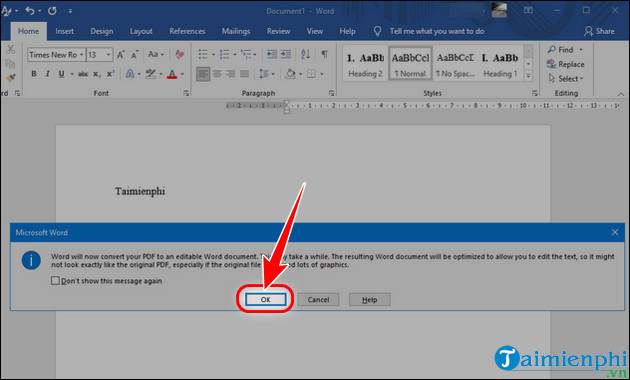This screenshot has height=380, width=630.
Task: Open the Home ribbon tab
Action: coord(28,31)
